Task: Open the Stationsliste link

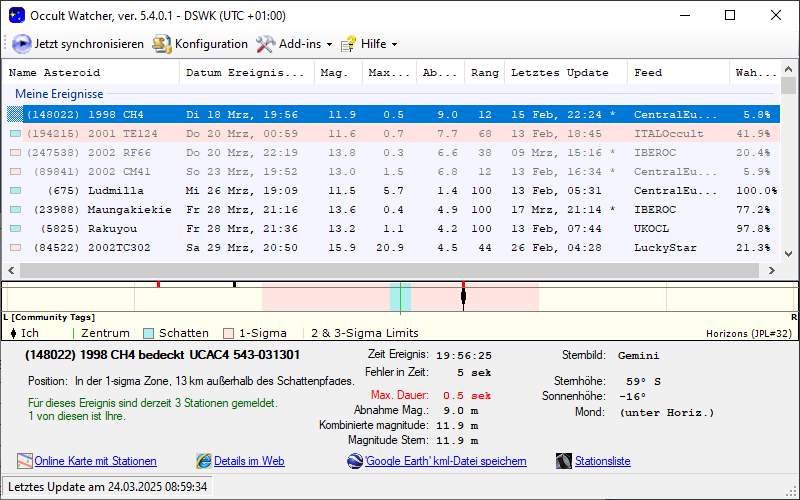Action: (602, 461)
